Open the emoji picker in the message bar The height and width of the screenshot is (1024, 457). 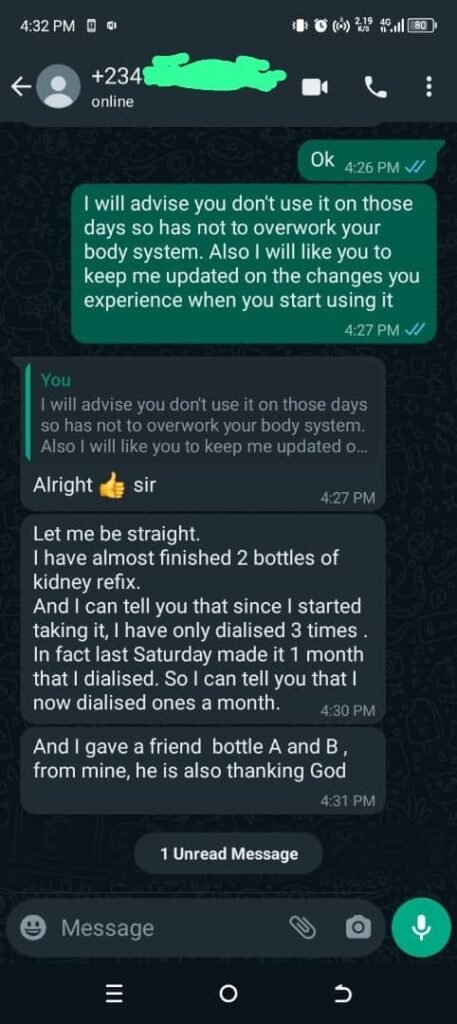point(33,927)
